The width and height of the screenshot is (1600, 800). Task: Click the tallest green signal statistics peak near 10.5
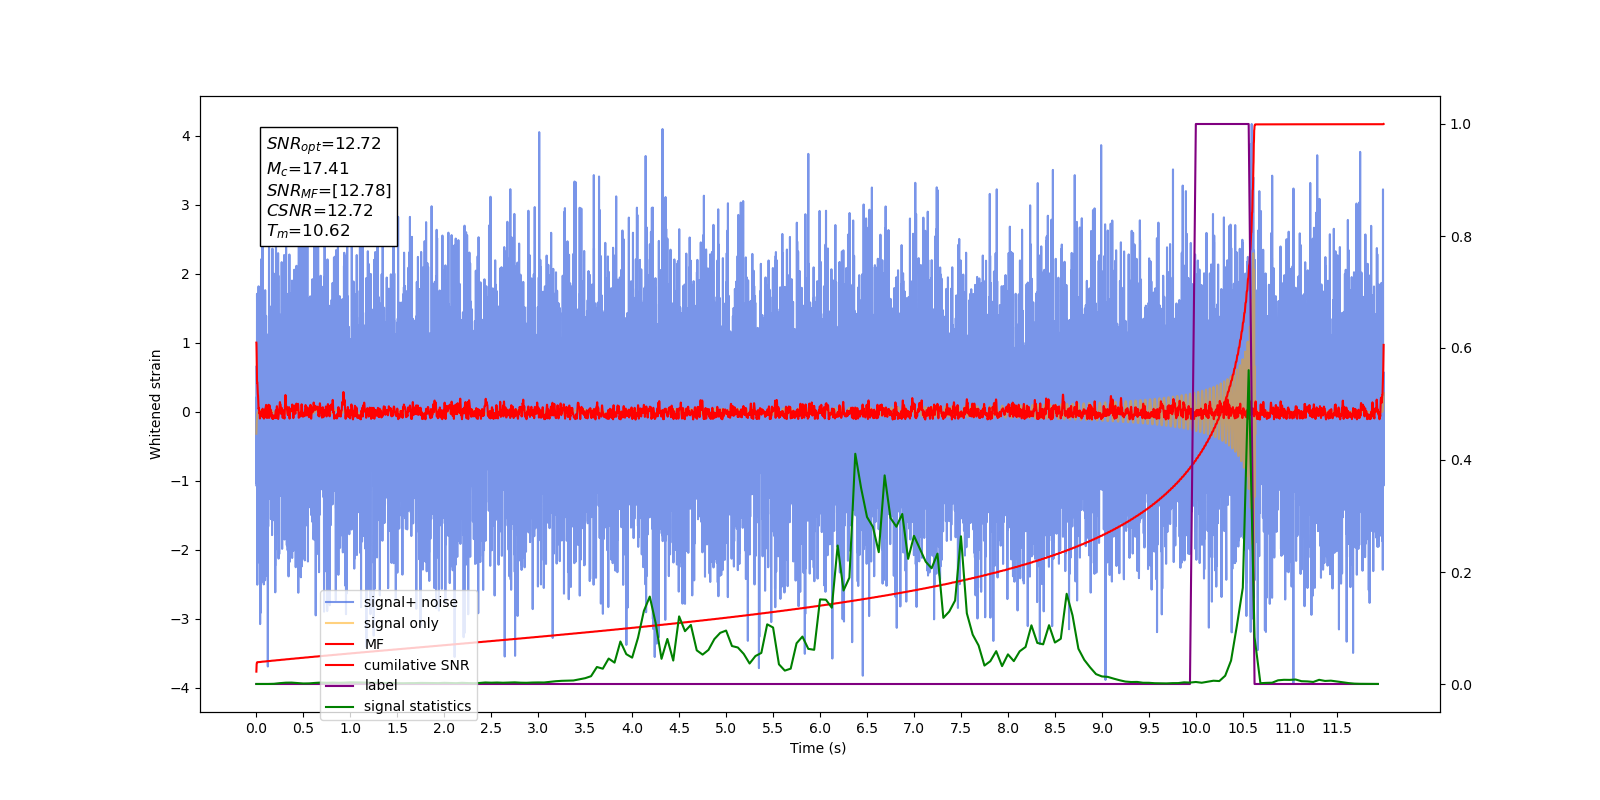coord(1248,372)
